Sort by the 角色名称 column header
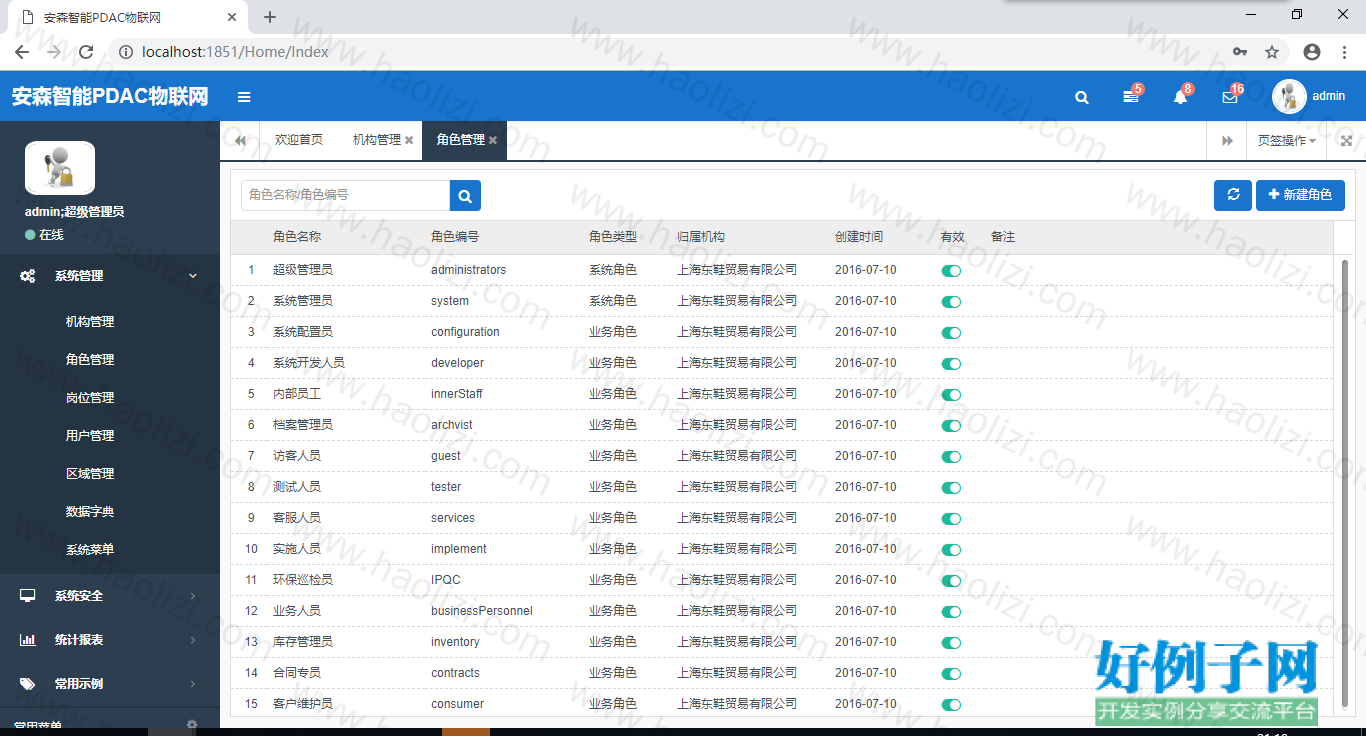Image resolution: width=1366 pixels, height=736 pixels. pyautogui.click(x=297, y=237)
